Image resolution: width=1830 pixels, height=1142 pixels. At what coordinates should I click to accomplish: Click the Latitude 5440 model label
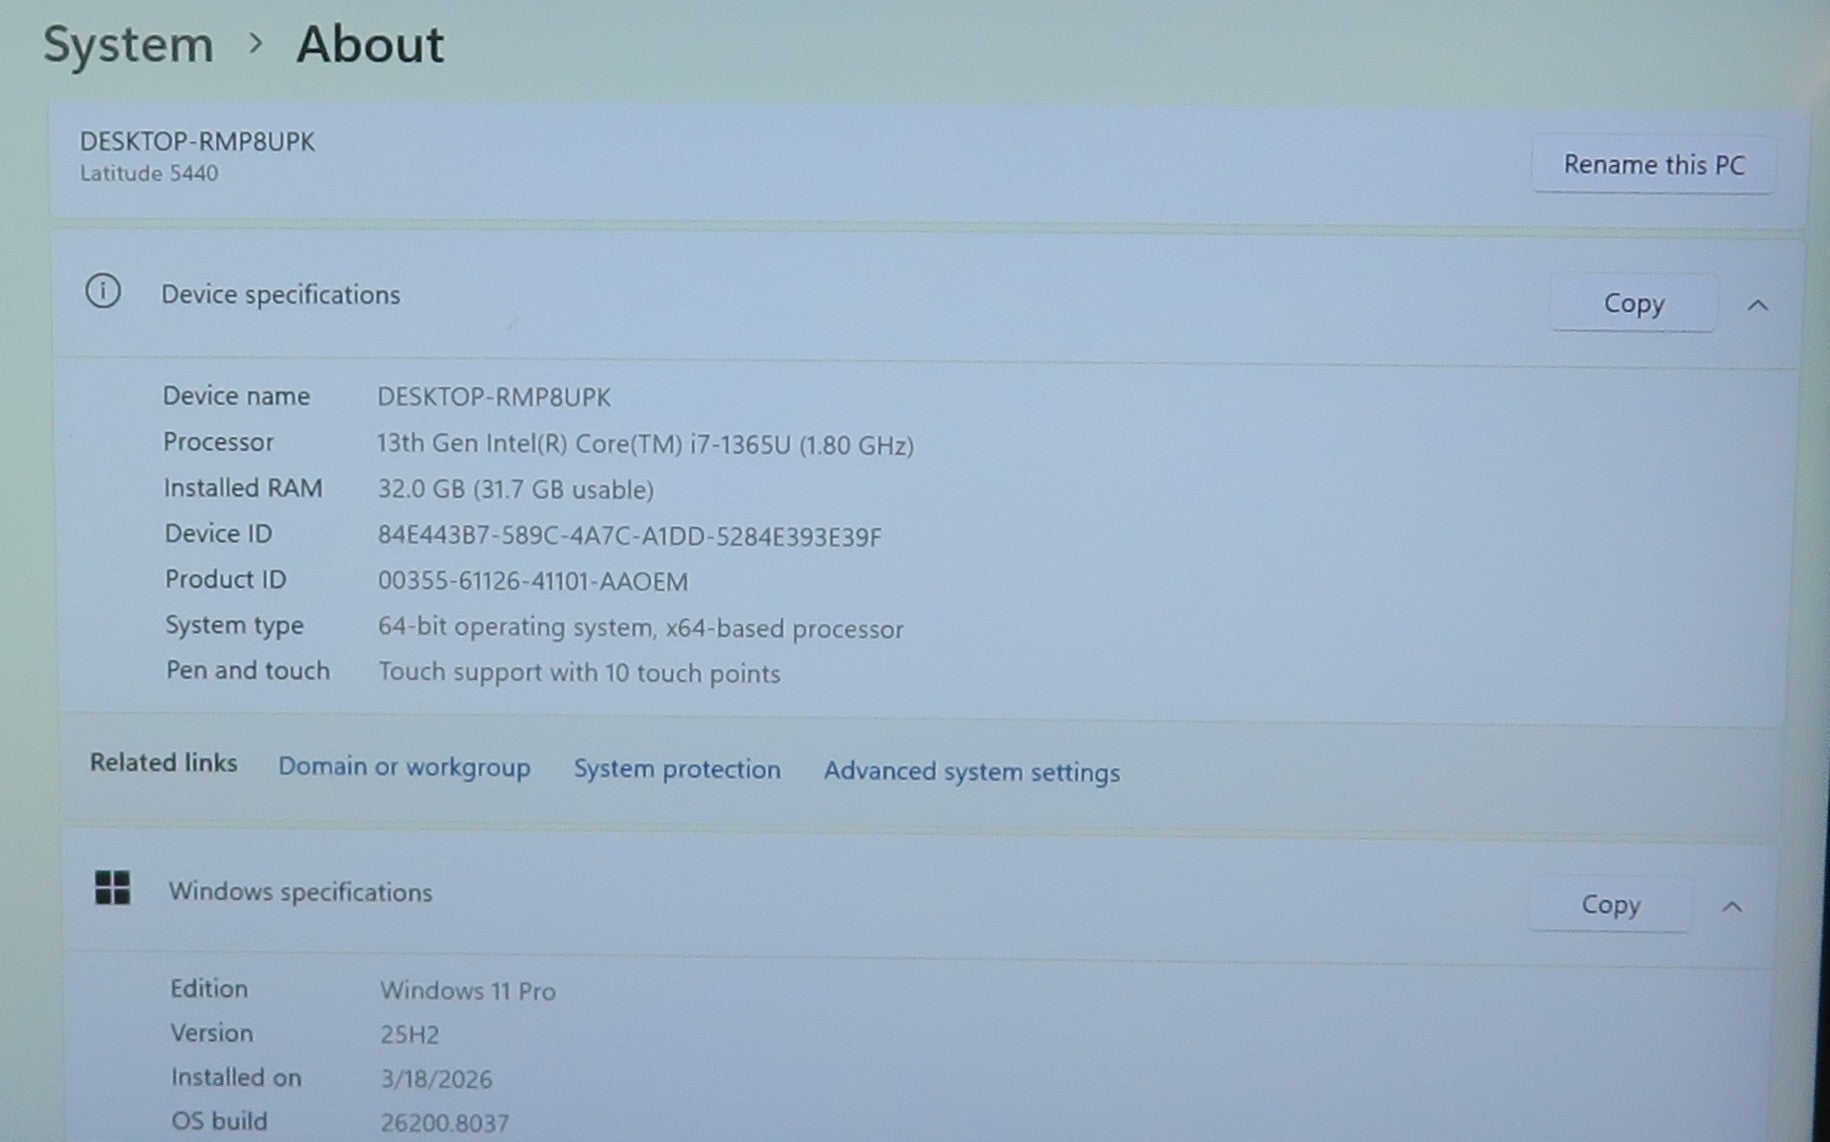149,173
